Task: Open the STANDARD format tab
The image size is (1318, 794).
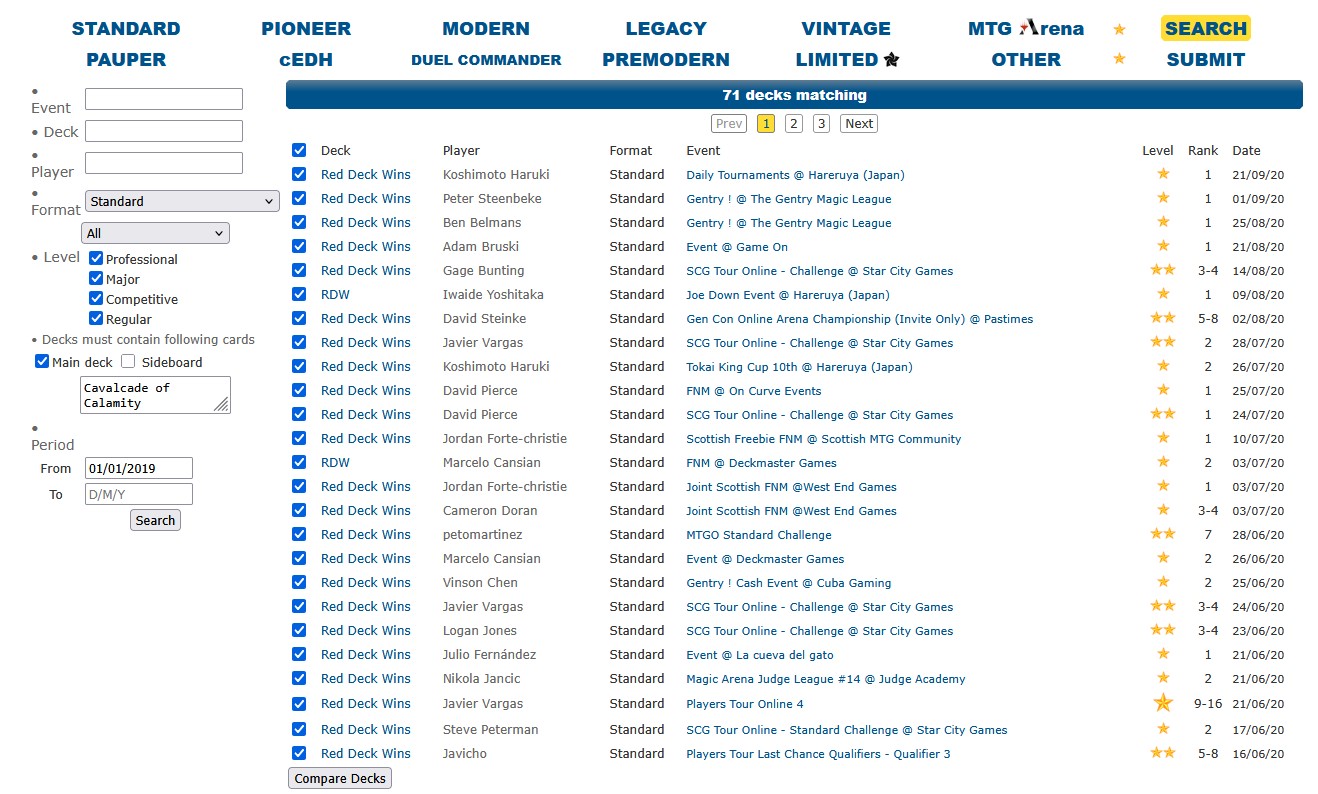Action: (x=126, y=29)
